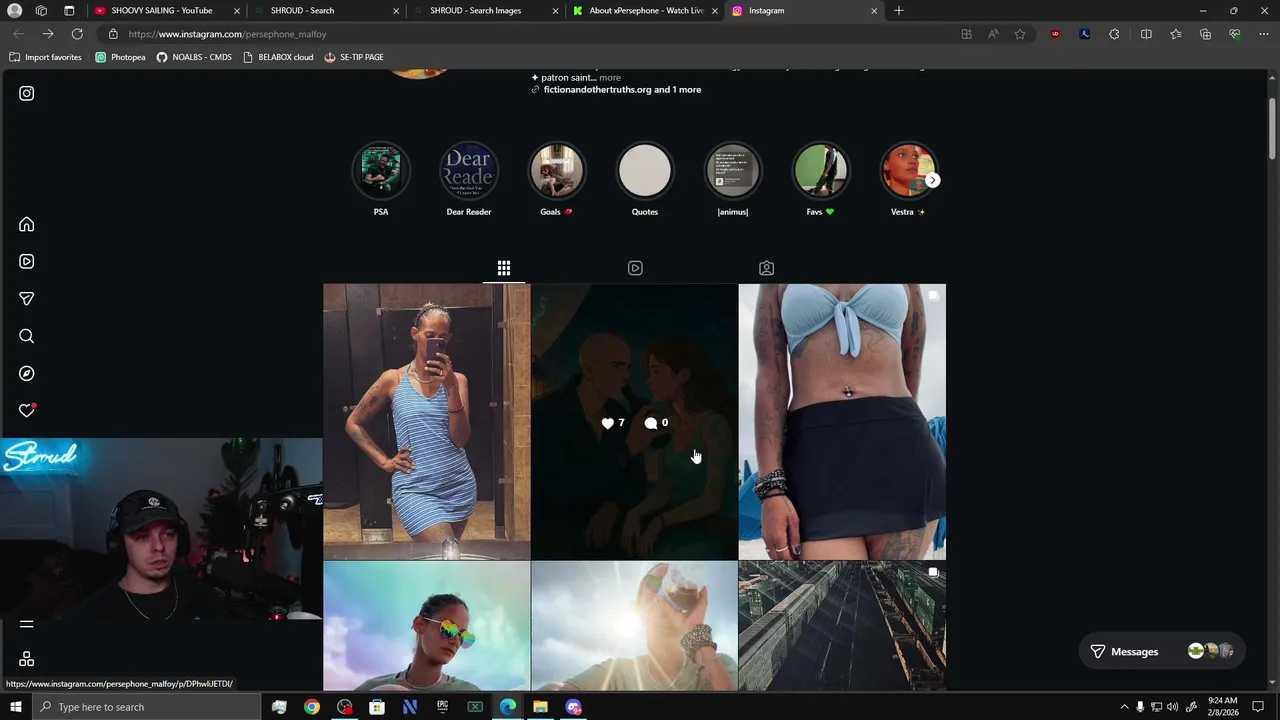Add page to favorites star
This screenshot has width=1280, height=720.
[1020, 34]
